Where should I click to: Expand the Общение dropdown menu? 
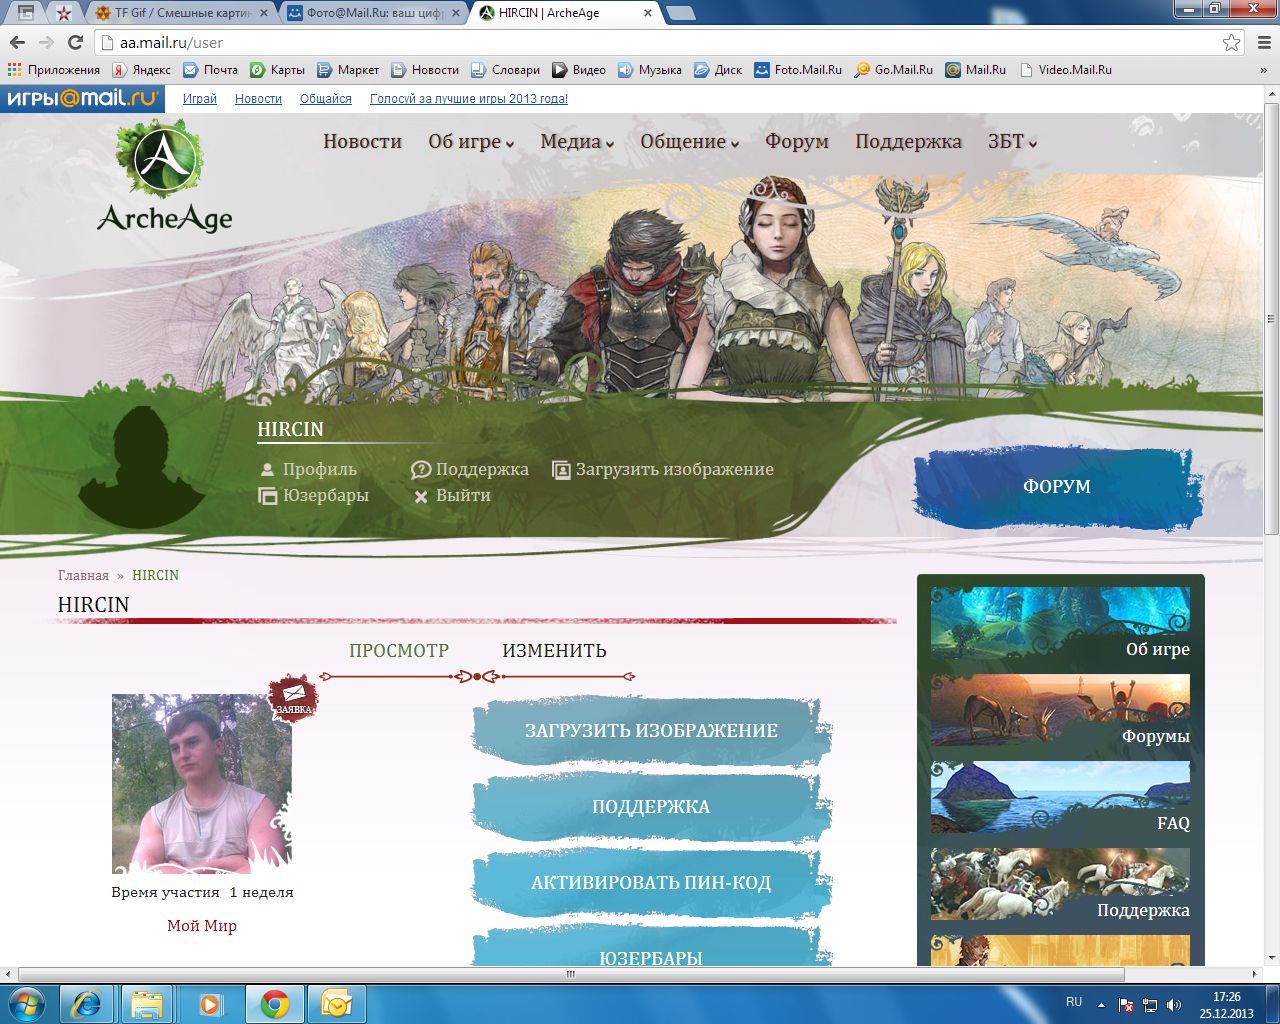coord(690,142)
